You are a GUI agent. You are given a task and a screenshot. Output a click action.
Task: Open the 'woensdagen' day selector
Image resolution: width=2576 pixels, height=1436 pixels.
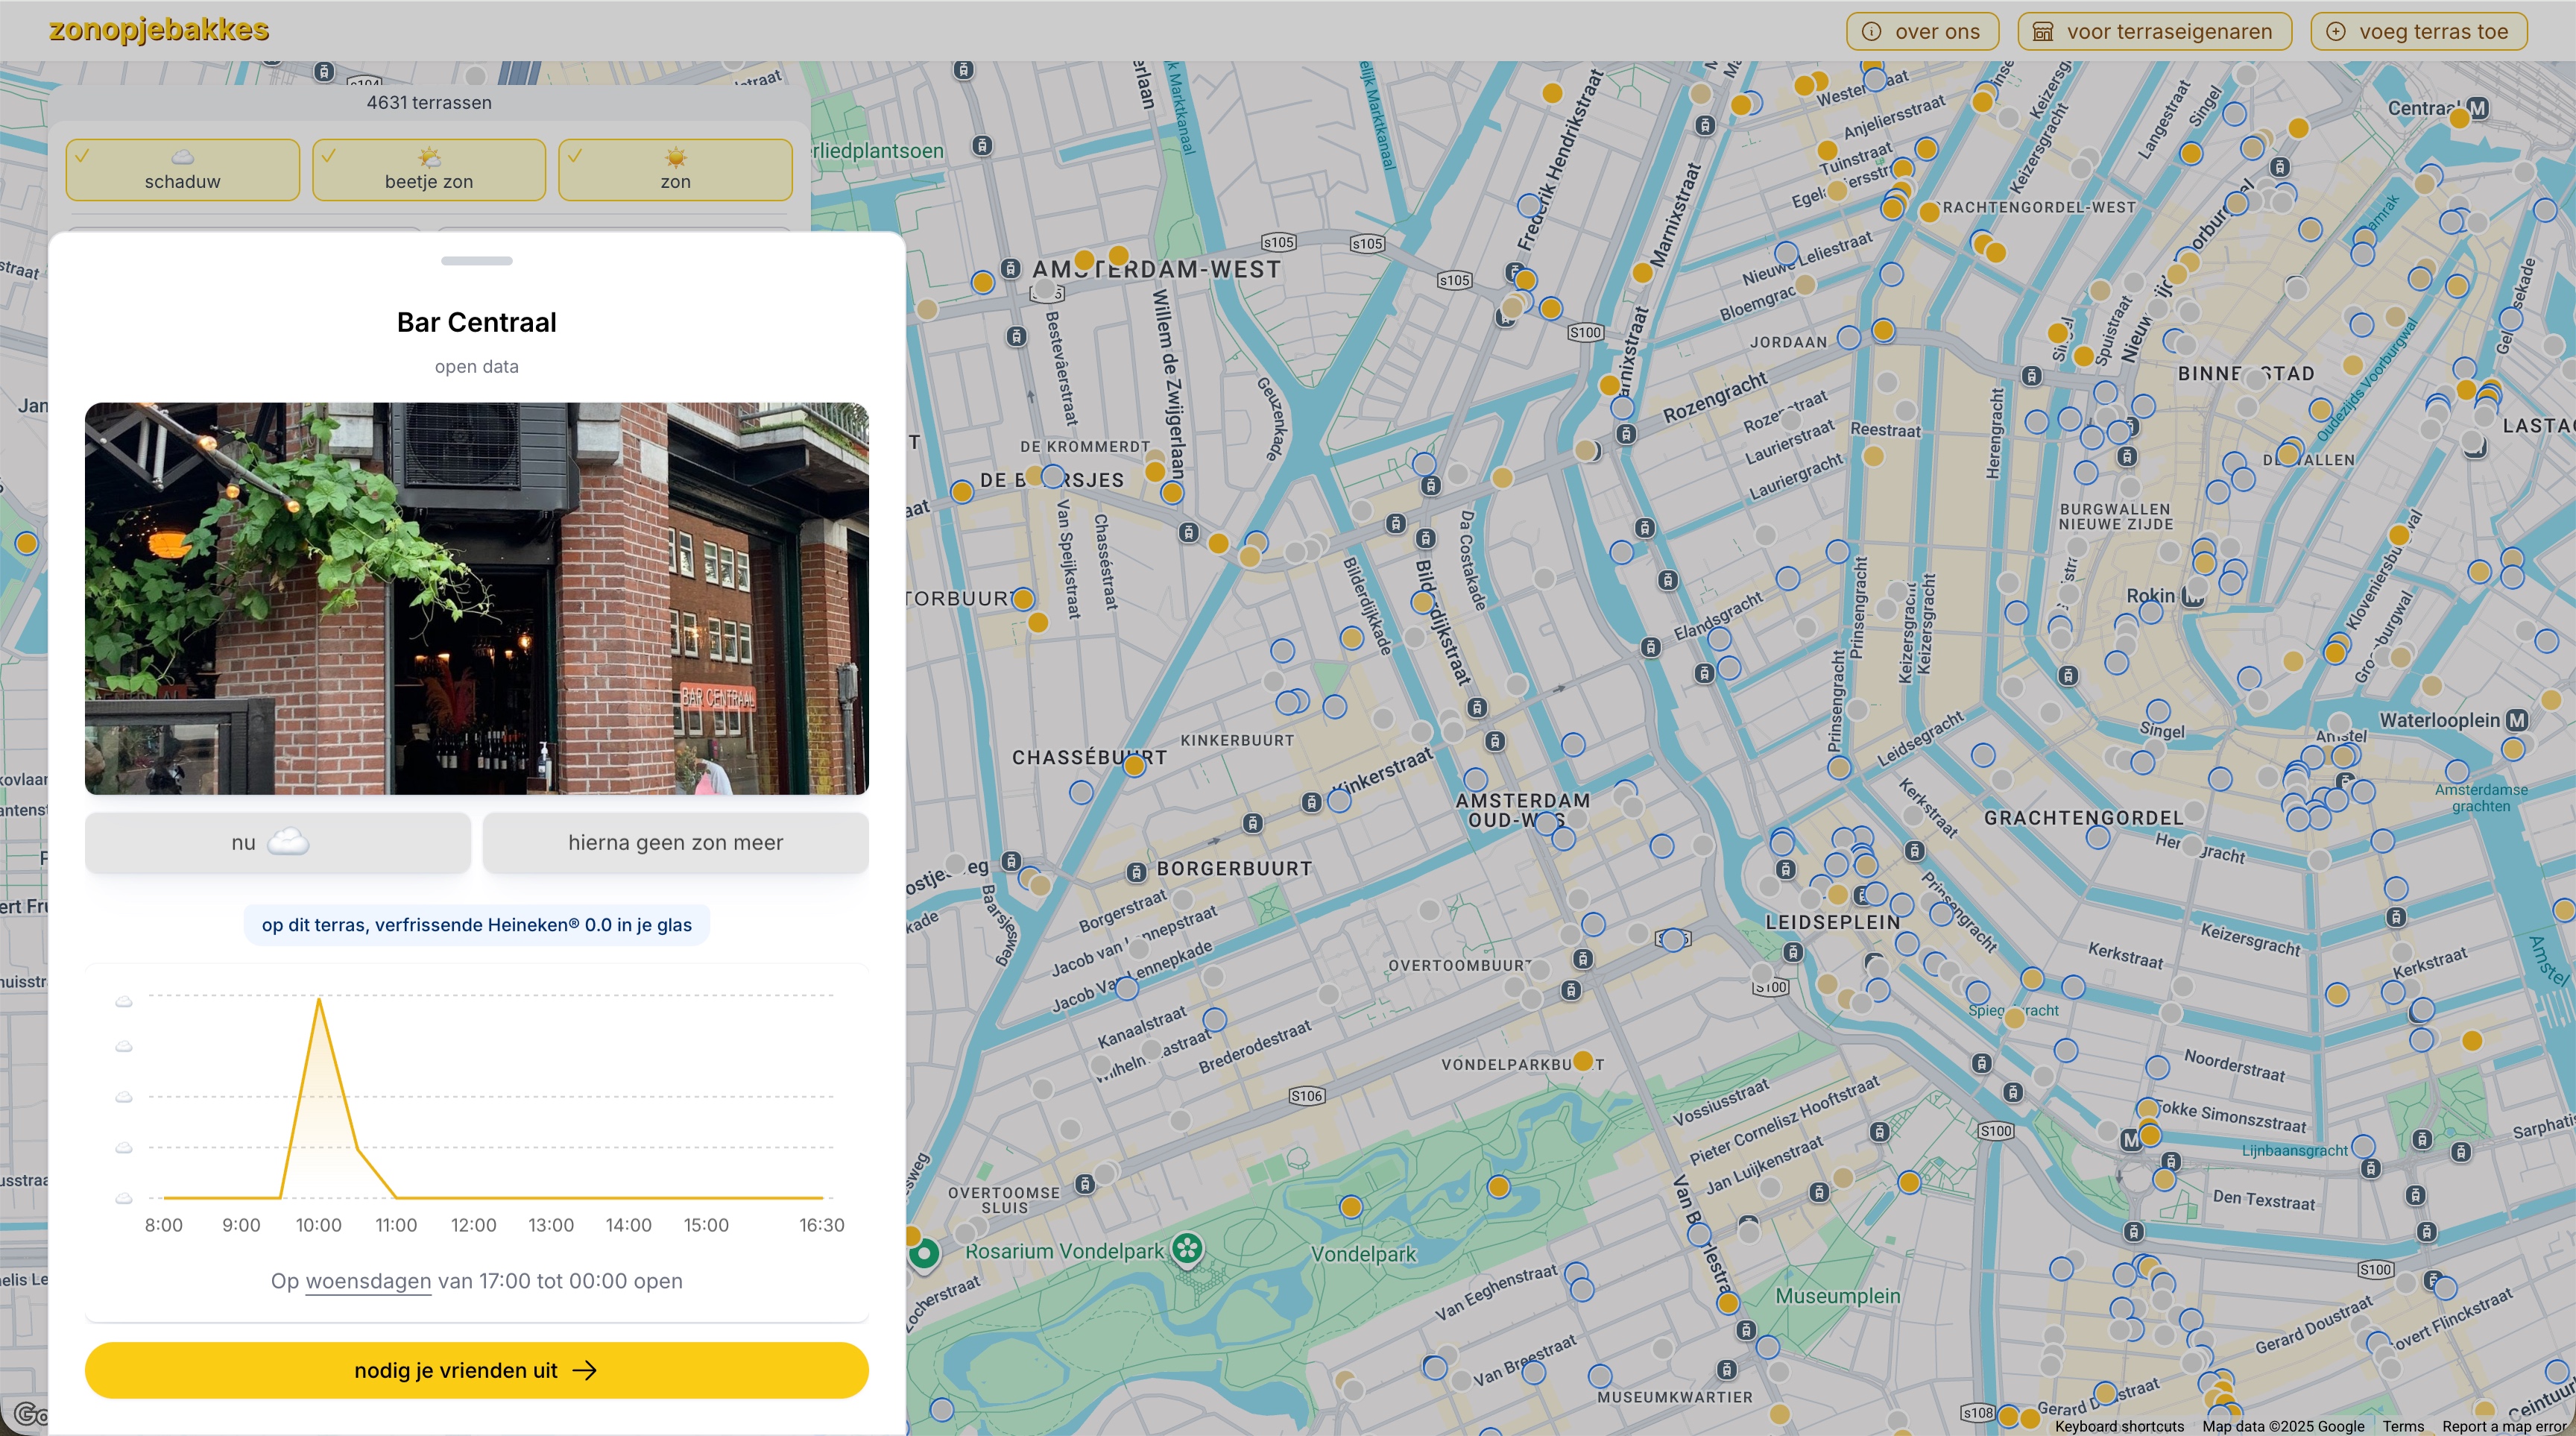(x=368, y=1281)
